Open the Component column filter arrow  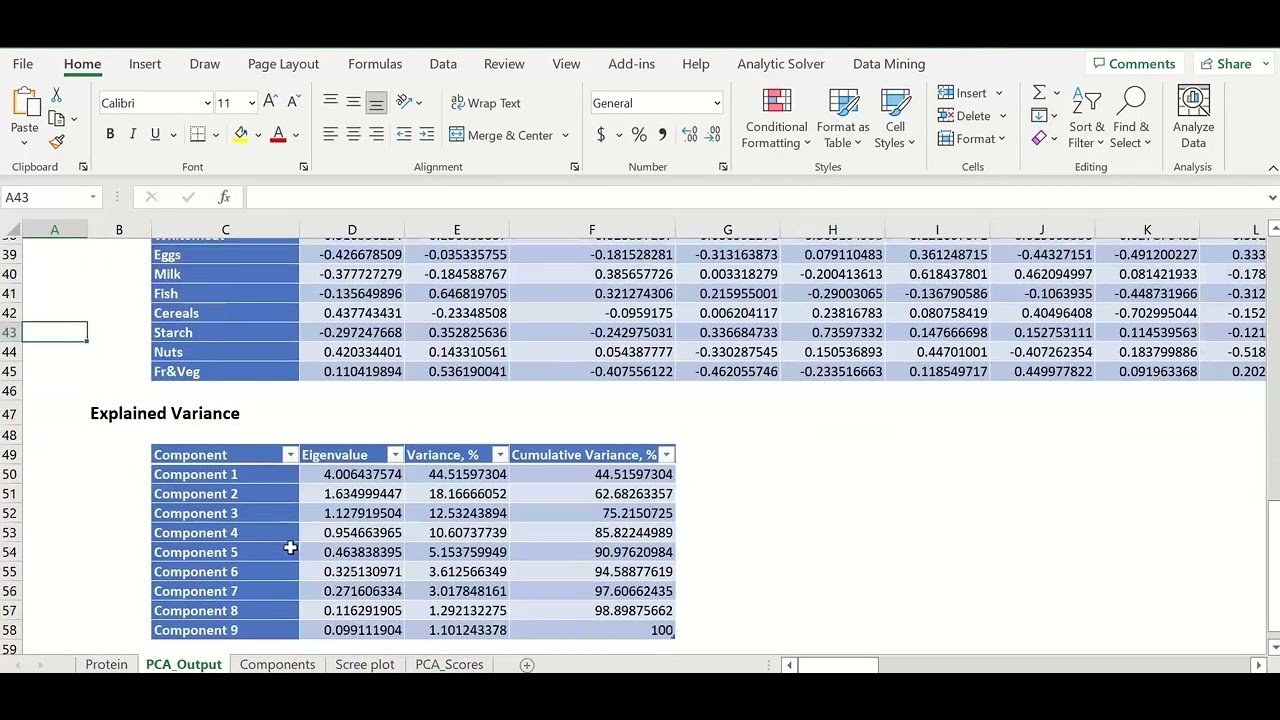[x=290, y=455]
